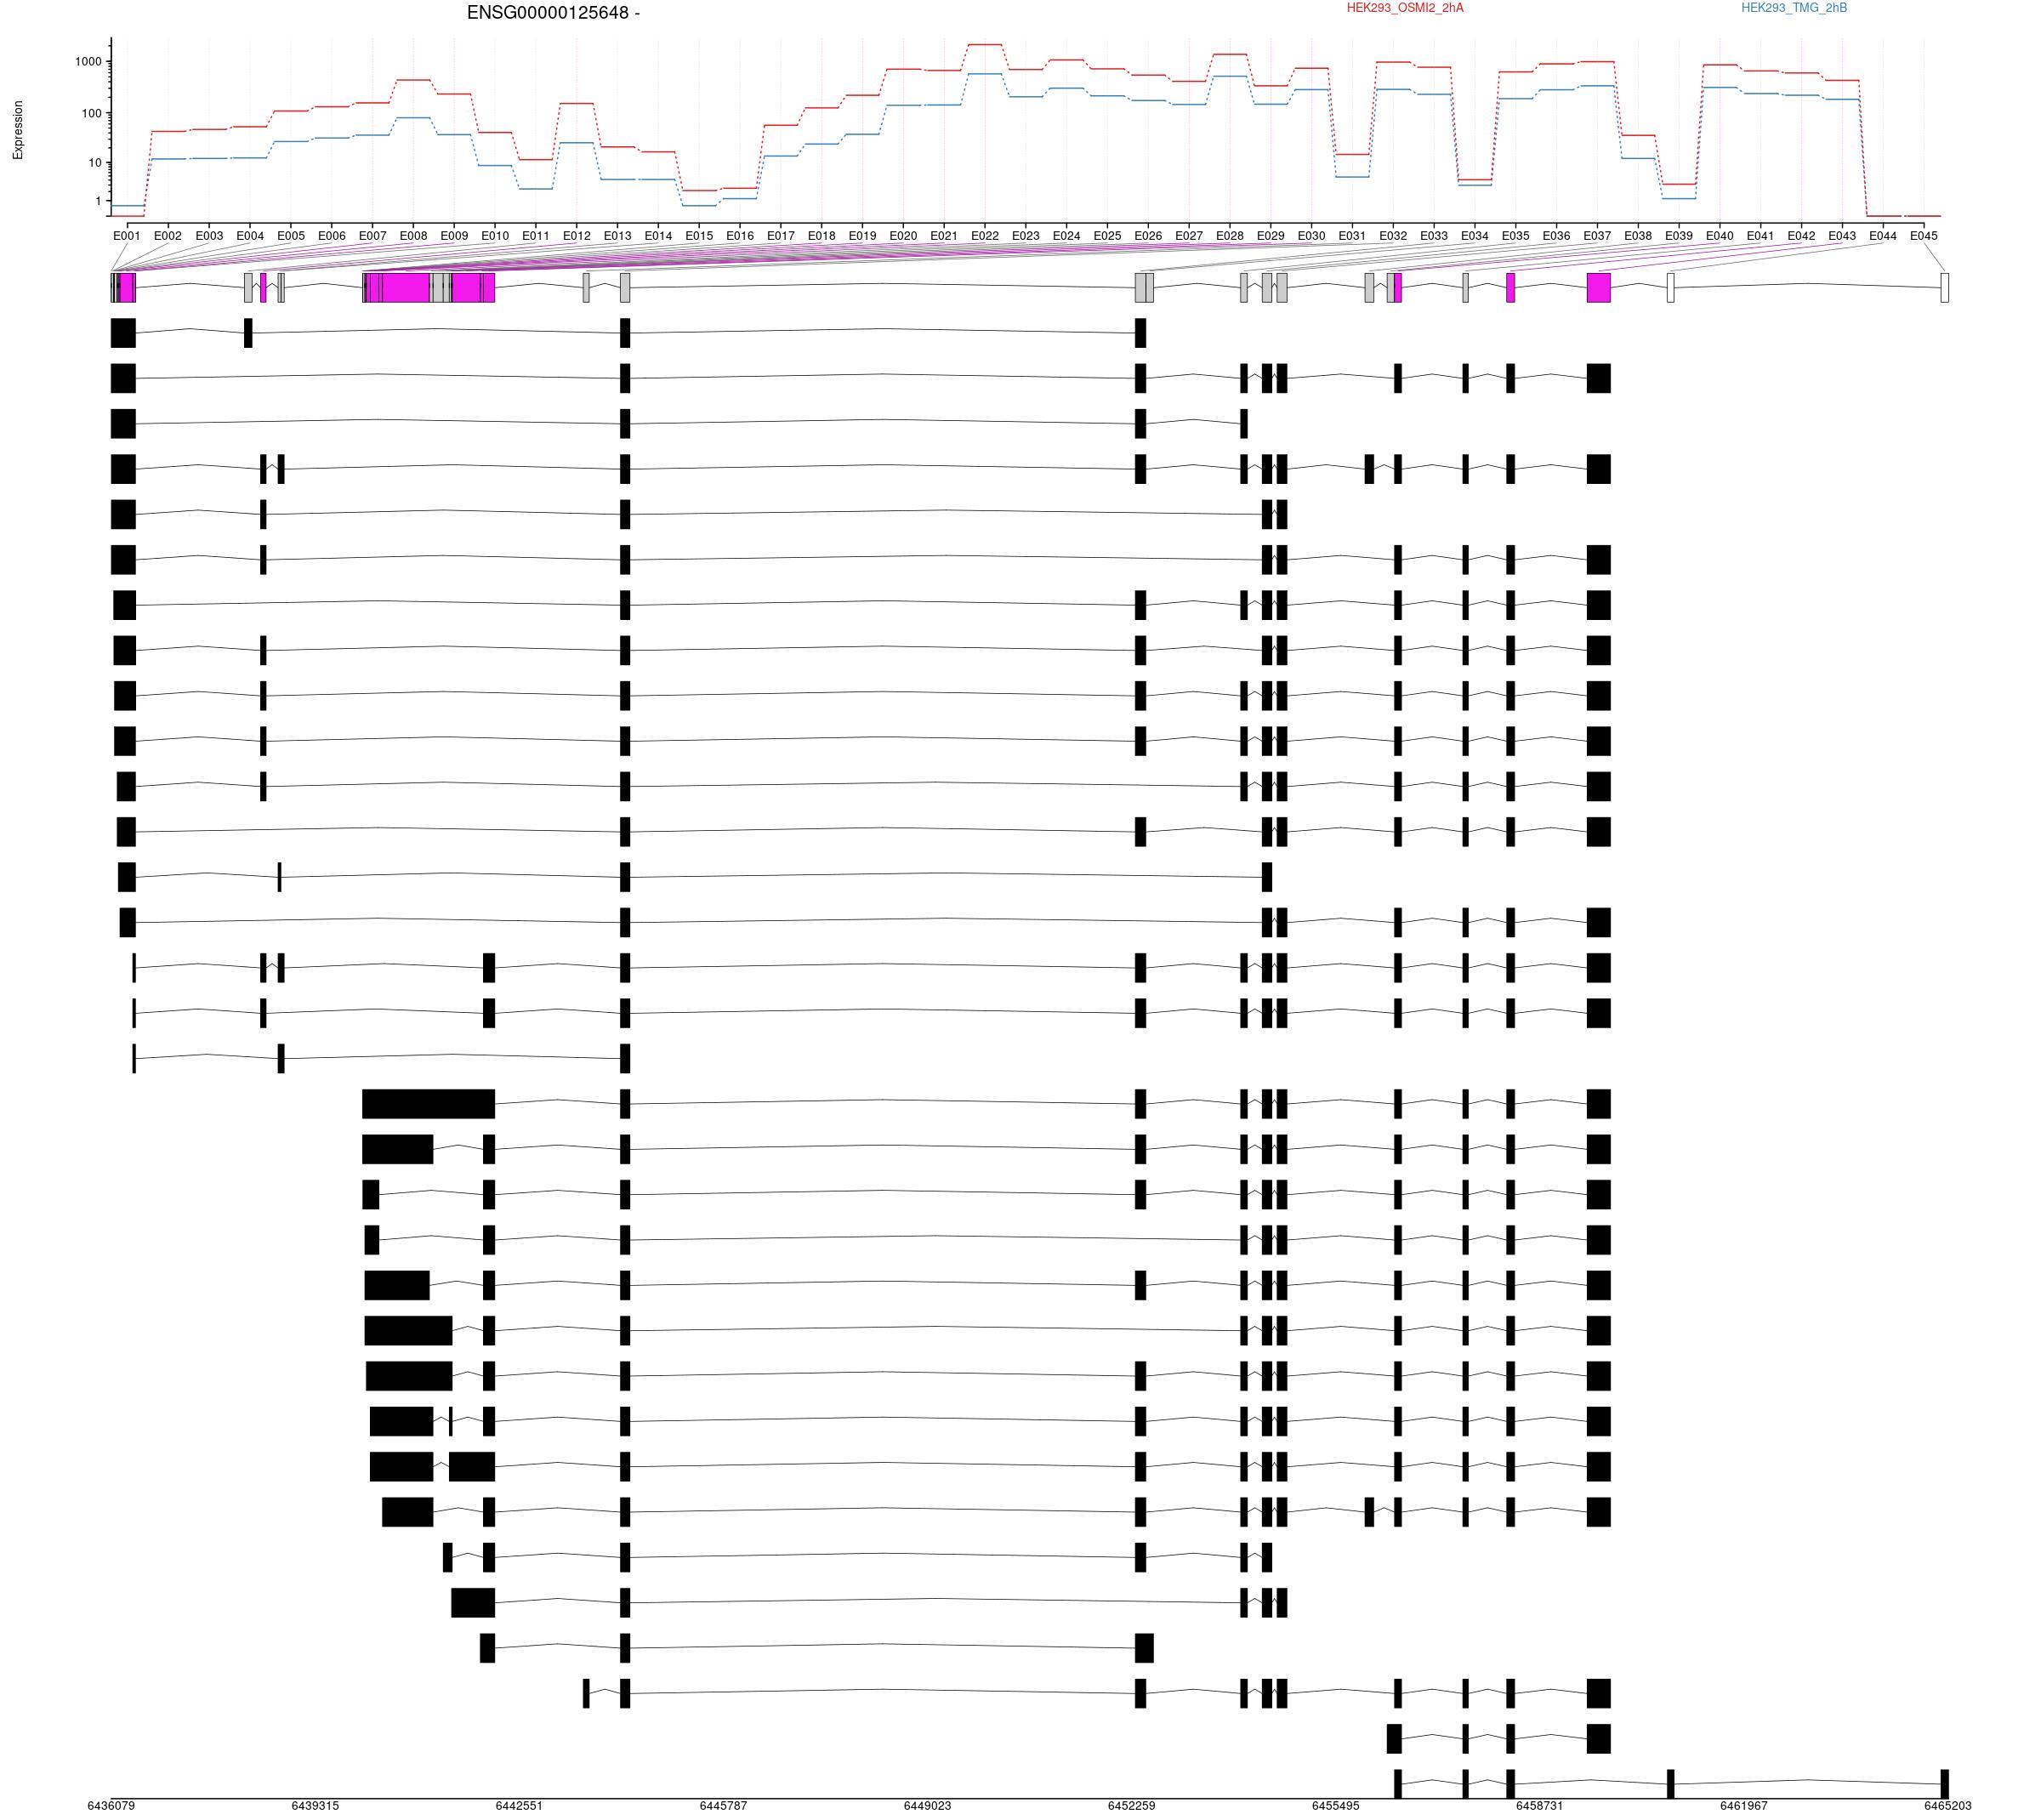Viewport: 2041px width, 1820px height.
Task: Click exon label E031
Action: click(1352, 236)
